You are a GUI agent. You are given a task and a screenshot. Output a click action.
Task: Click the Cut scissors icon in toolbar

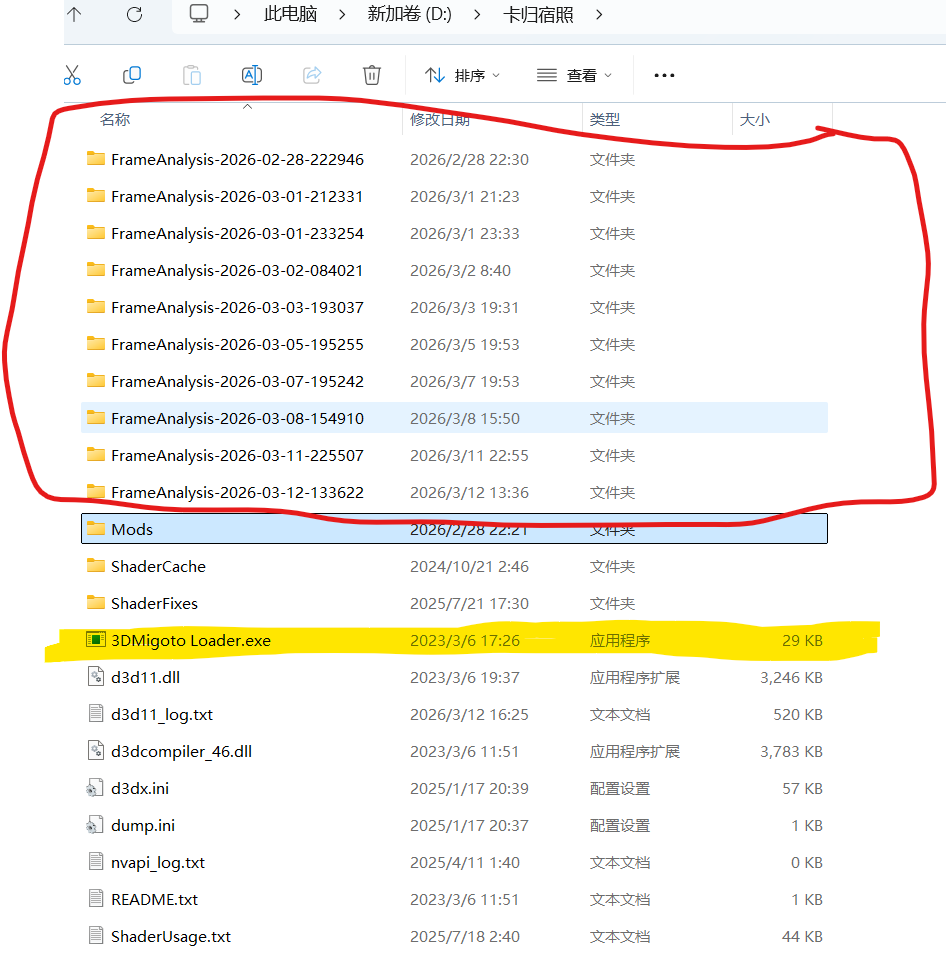(72, 75)
